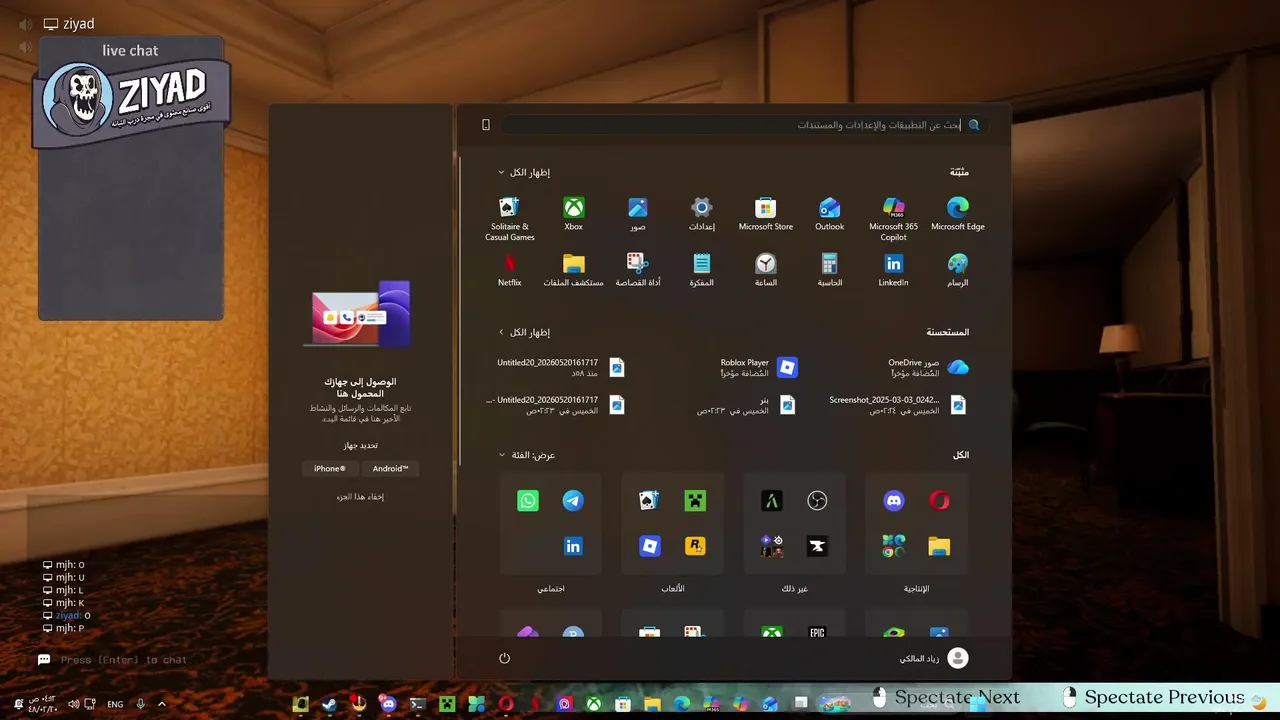Launch the Calculator (الحاسبة) app

coord(829,270)
